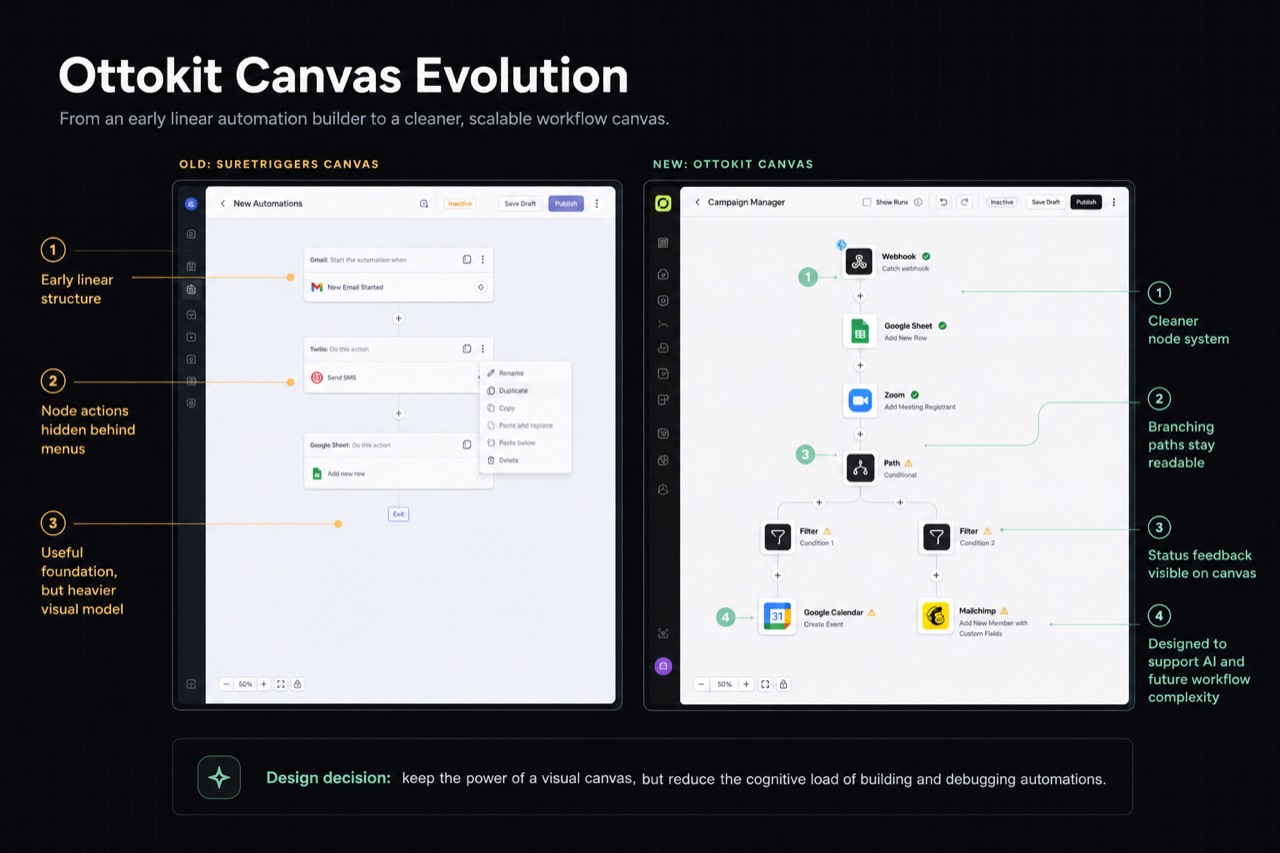Click the SureTriggers logo in old sidebar
This screenshot has height=853, width=1280.
coord(191,204)
